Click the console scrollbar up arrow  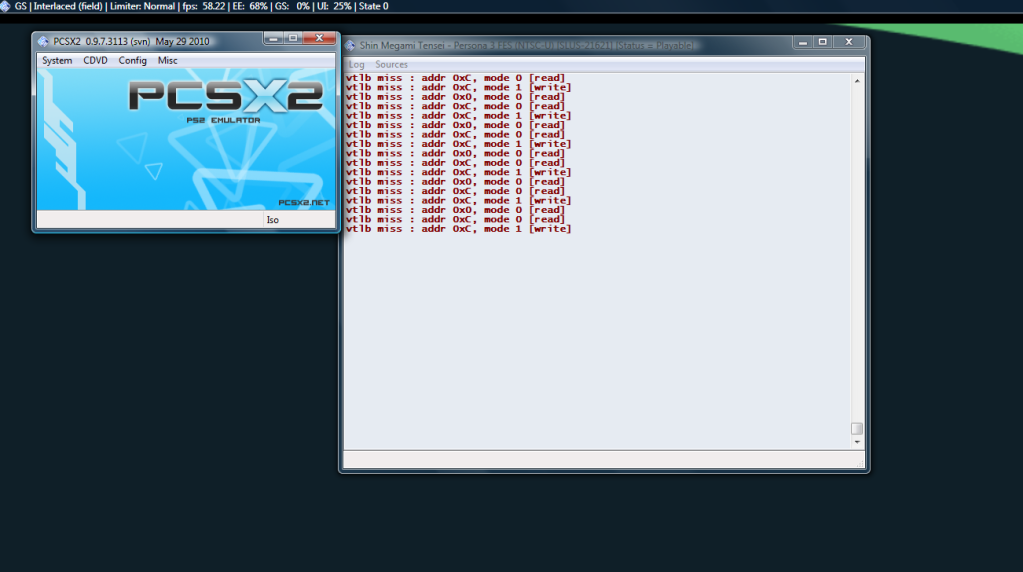(857, 81)
